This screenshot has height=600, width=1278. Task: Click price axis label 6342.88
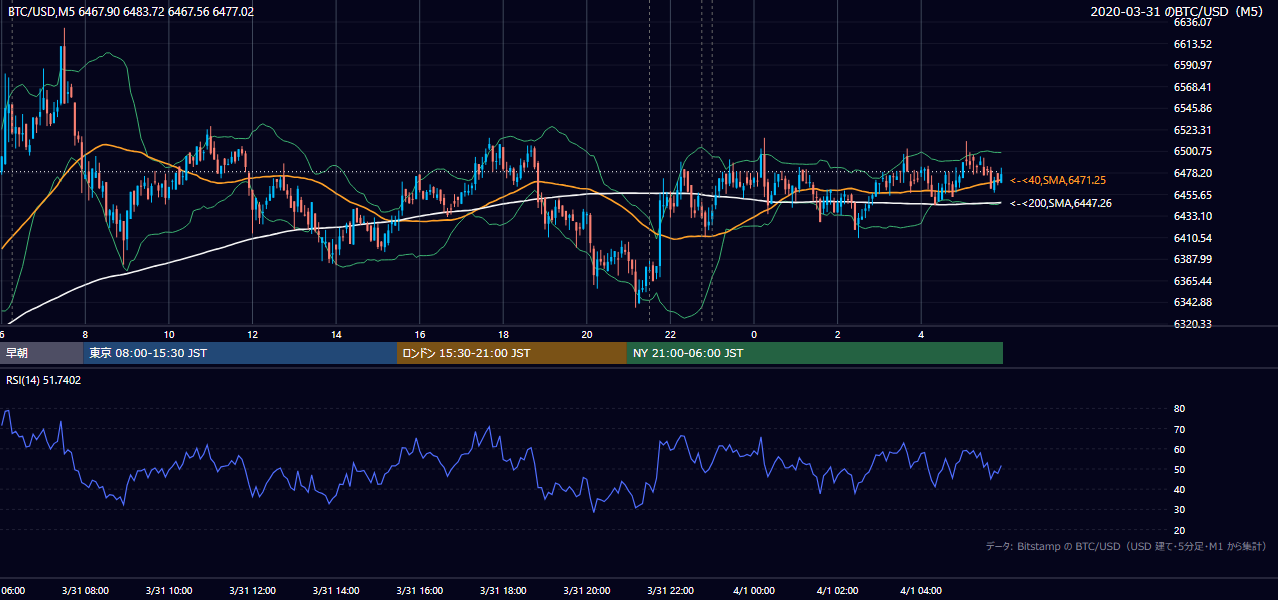pos(1193,302)
